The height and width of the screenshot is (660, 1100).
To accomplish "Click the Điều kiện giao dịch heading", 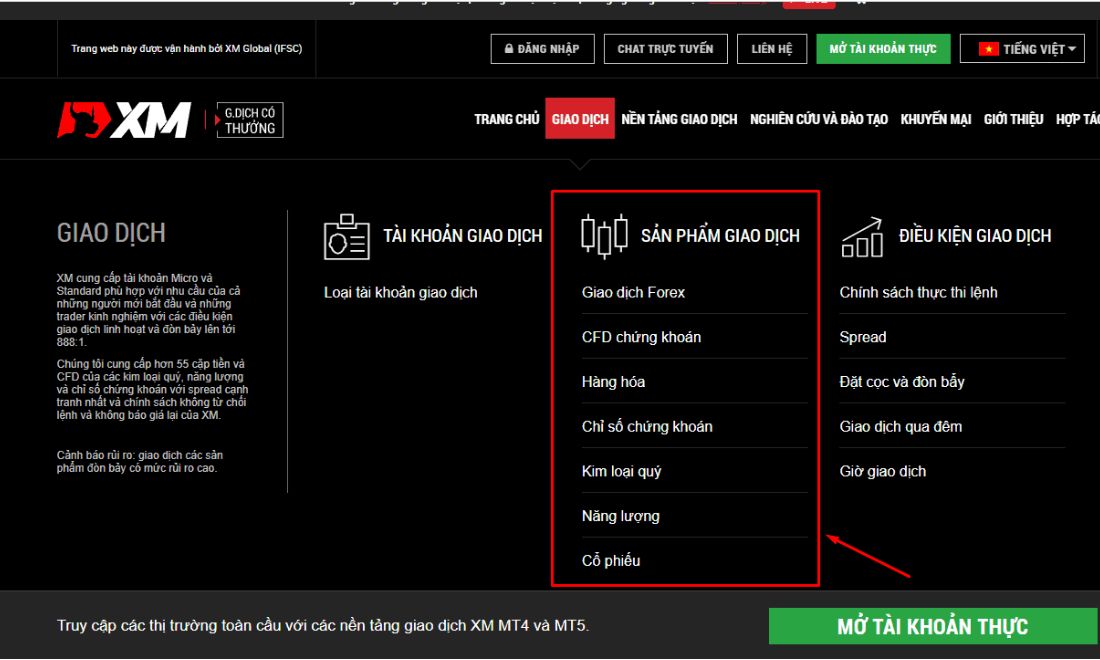I will click(x=975, y=236).
